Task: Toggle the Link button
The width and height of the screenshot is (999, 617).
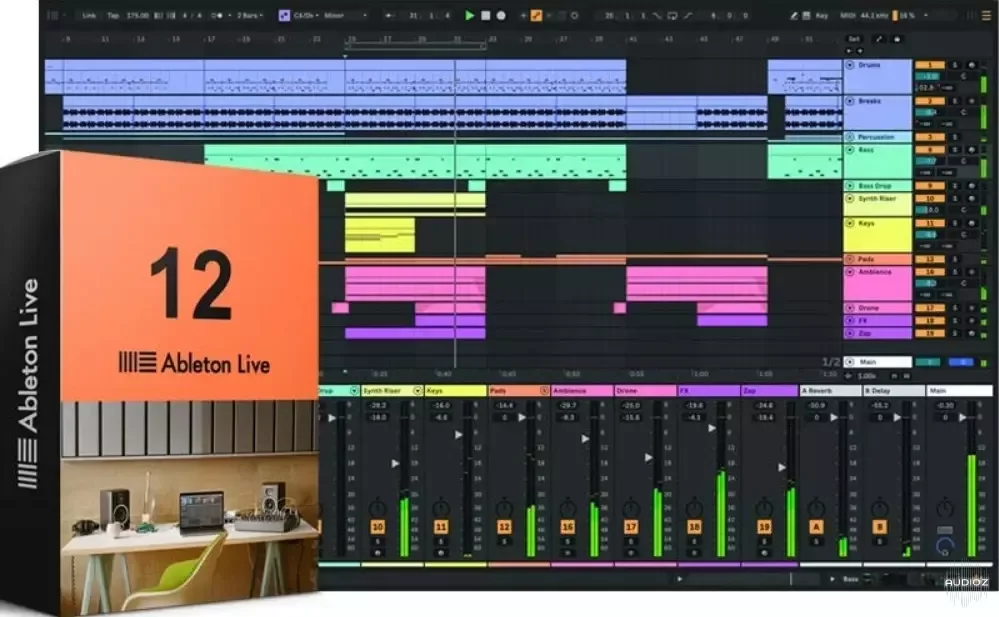Action: (89, 15)
